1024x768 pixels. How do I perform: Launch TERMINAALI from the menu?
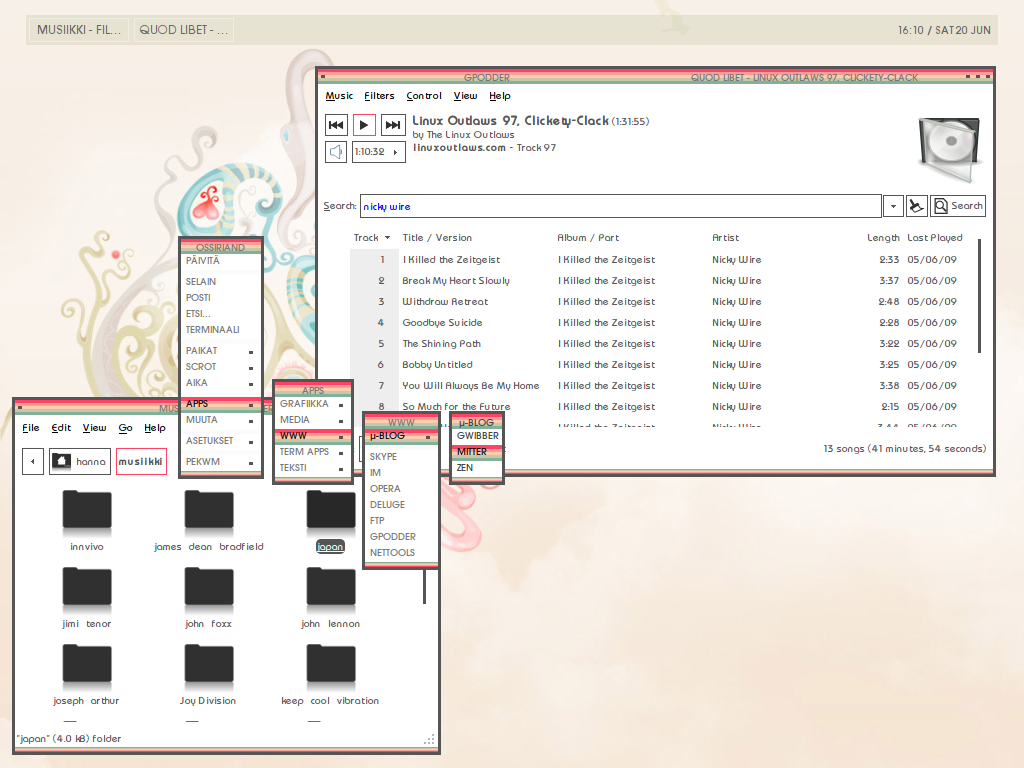(221, 330)
